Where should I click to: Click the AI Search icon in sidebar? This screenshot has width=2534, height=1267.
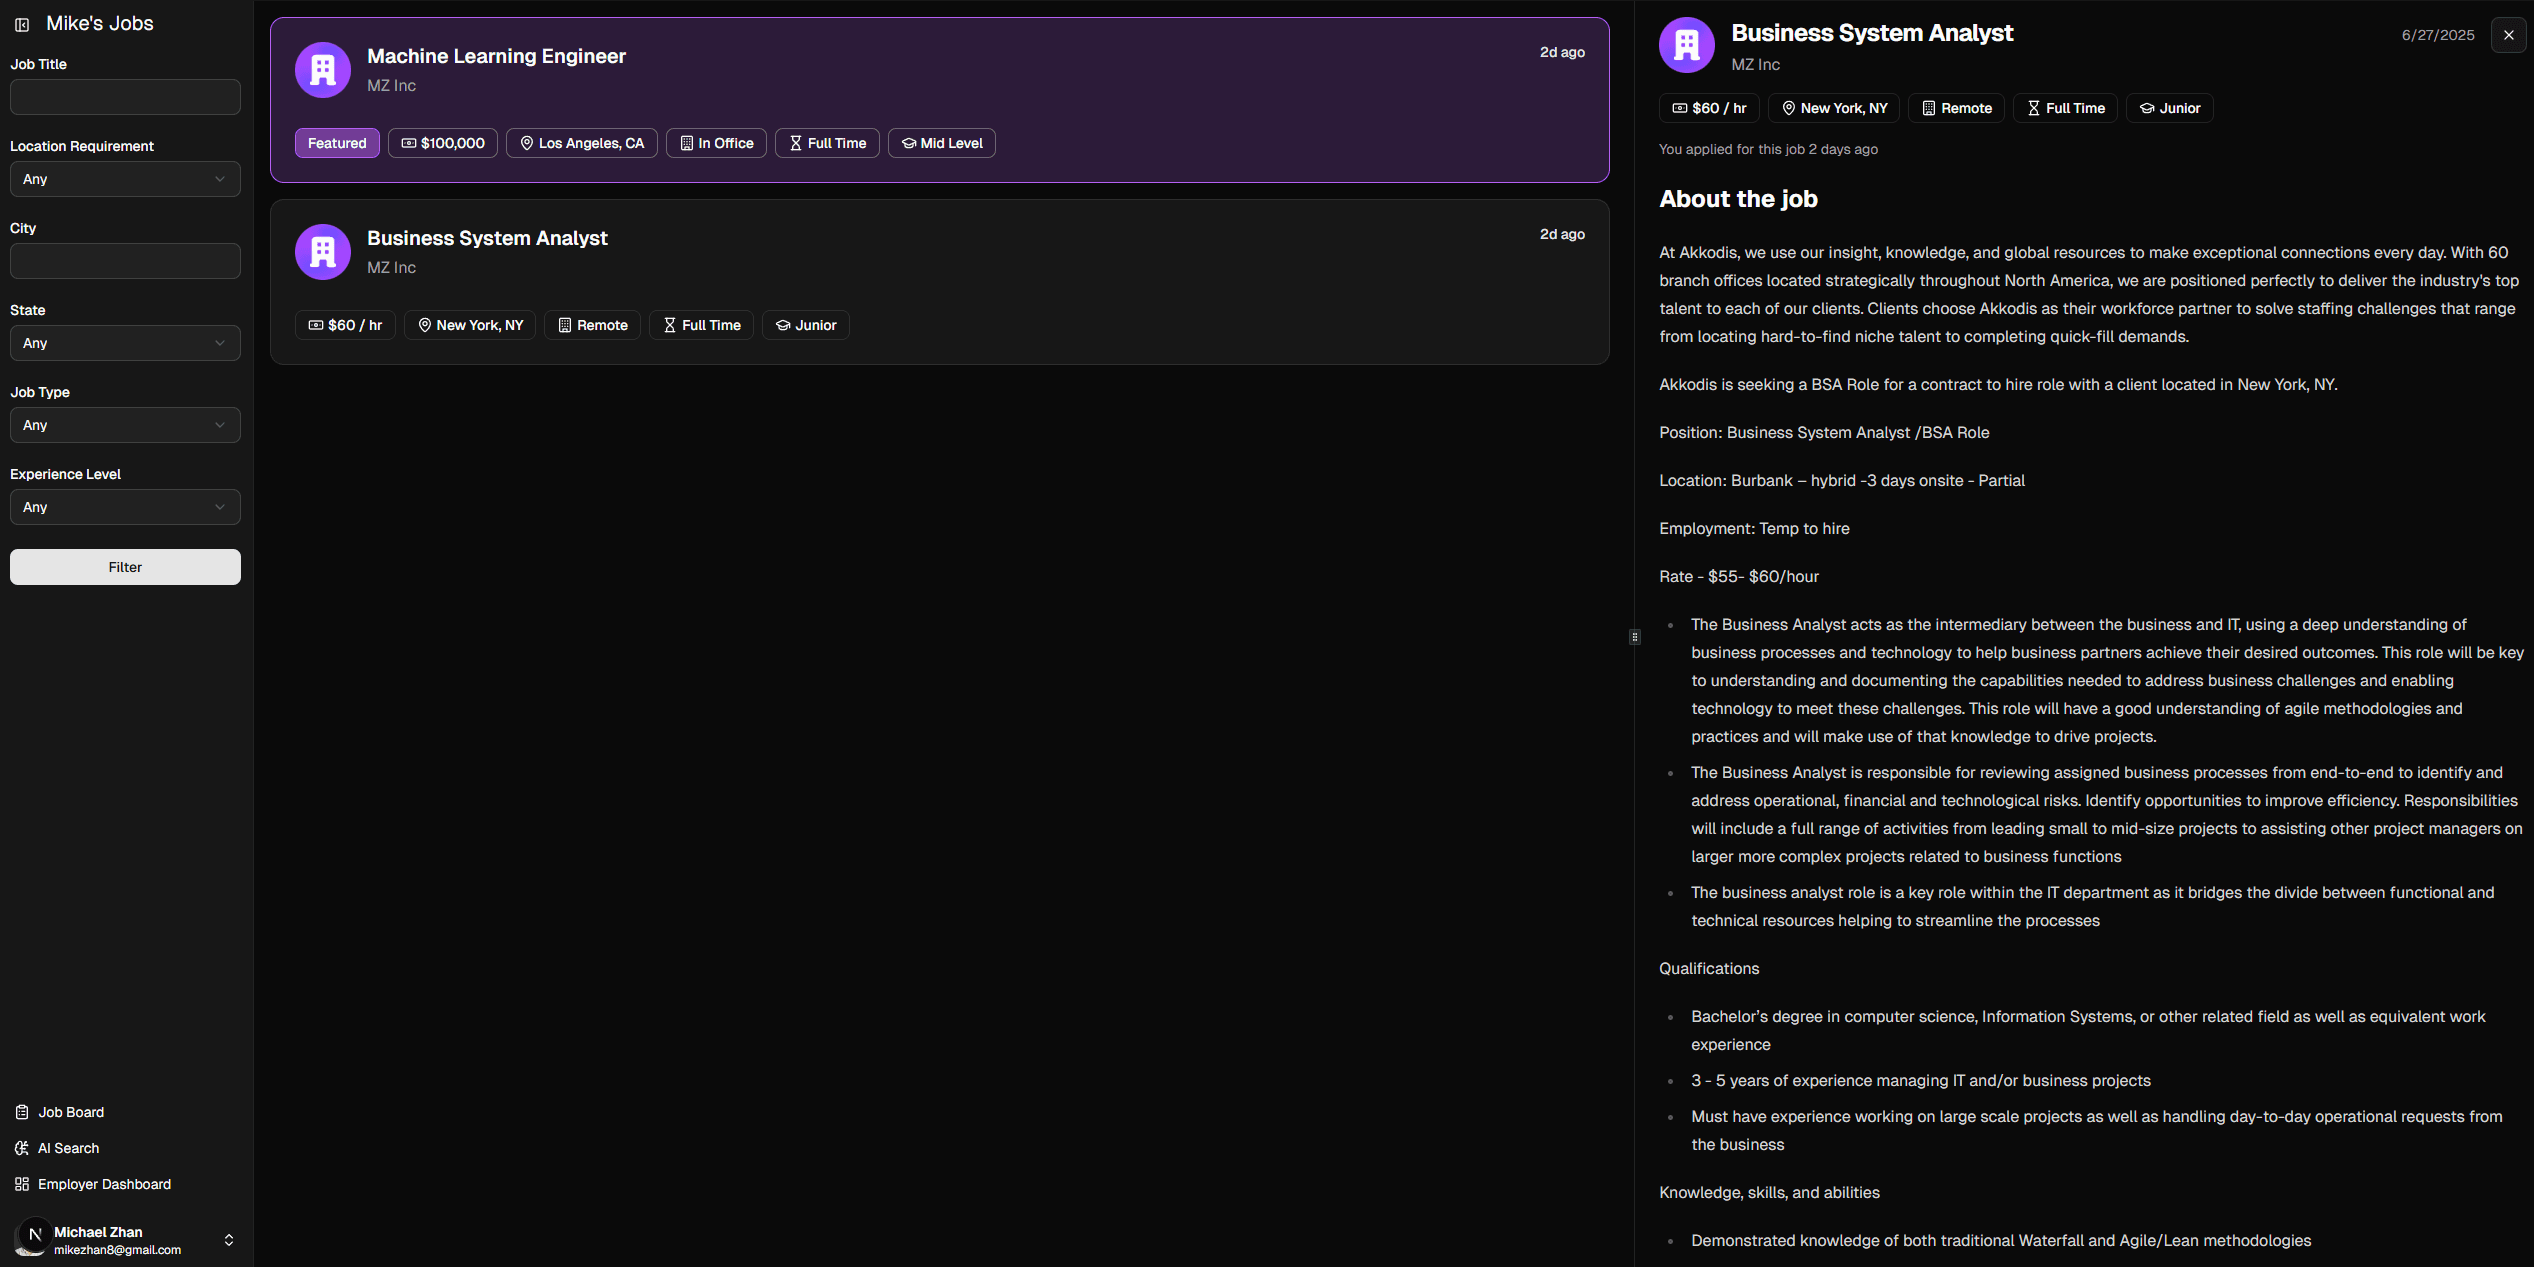(22, 1148)
